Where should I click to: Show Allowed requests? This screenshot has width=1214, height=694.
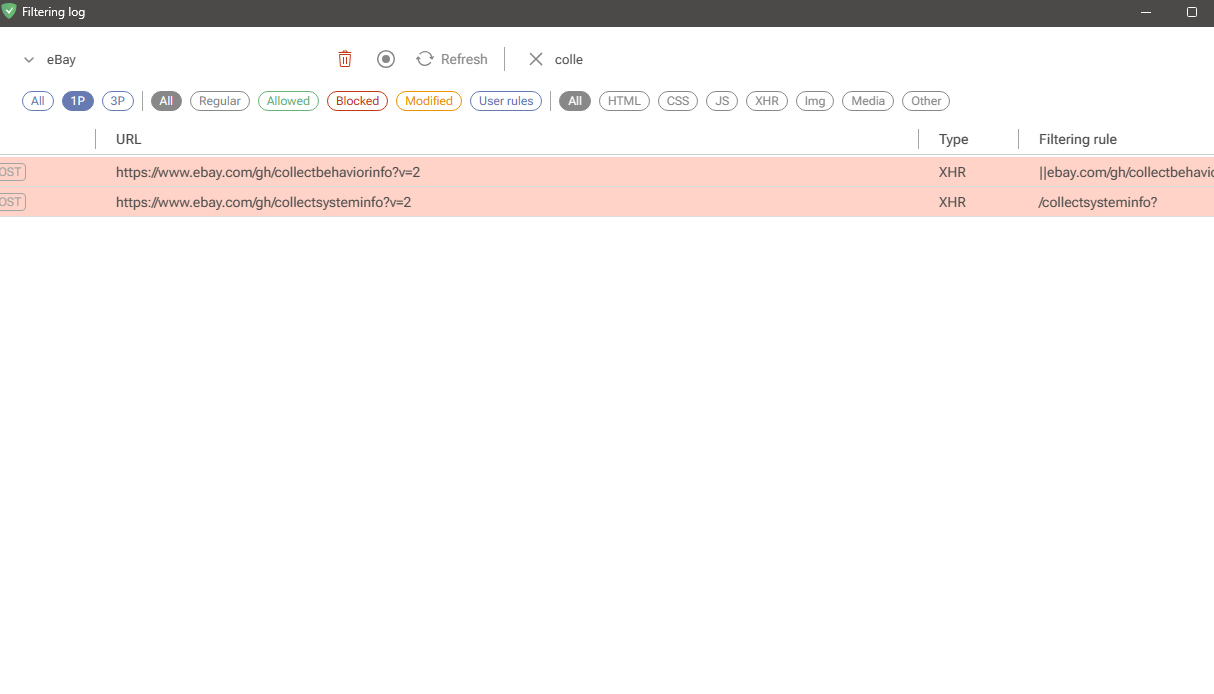(288, 100)
